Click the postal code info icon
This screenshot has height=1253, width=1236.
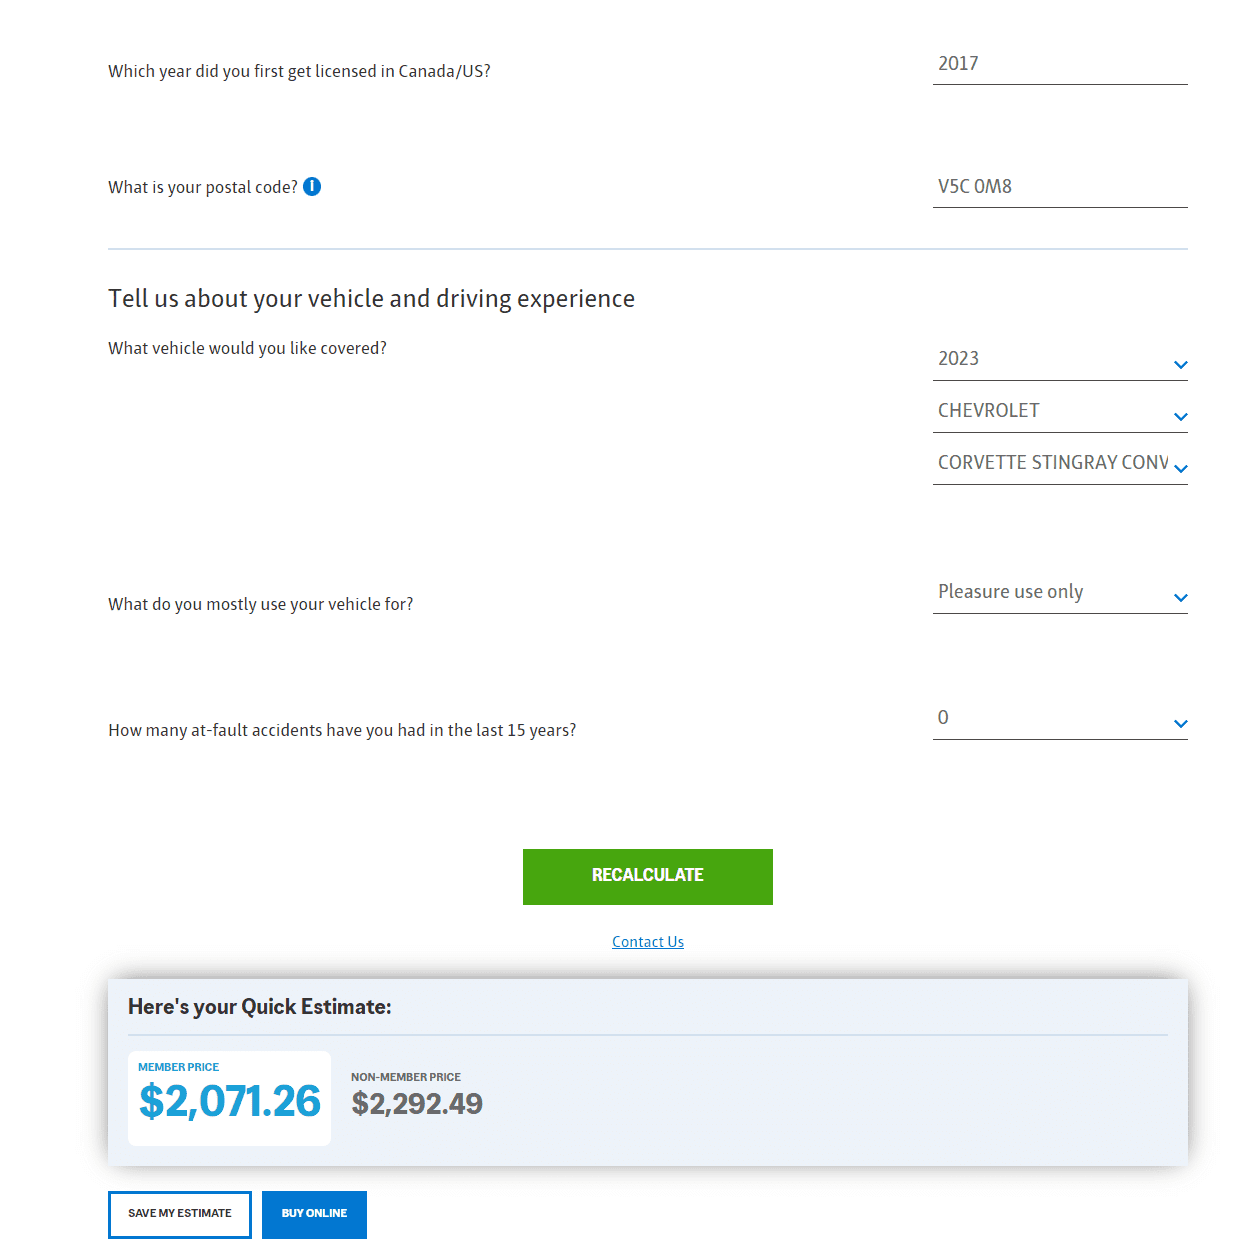click(x=312, y=187)
